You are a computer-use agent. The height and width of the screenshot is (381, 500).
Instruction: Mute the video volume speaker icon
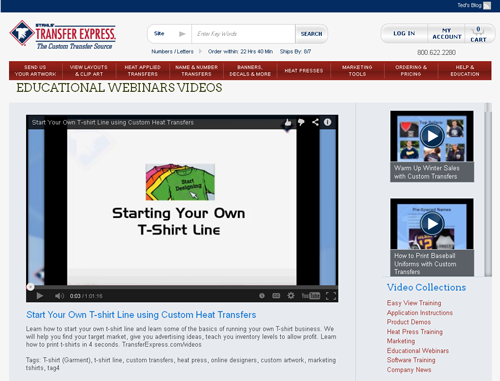[x=59, y=296]
